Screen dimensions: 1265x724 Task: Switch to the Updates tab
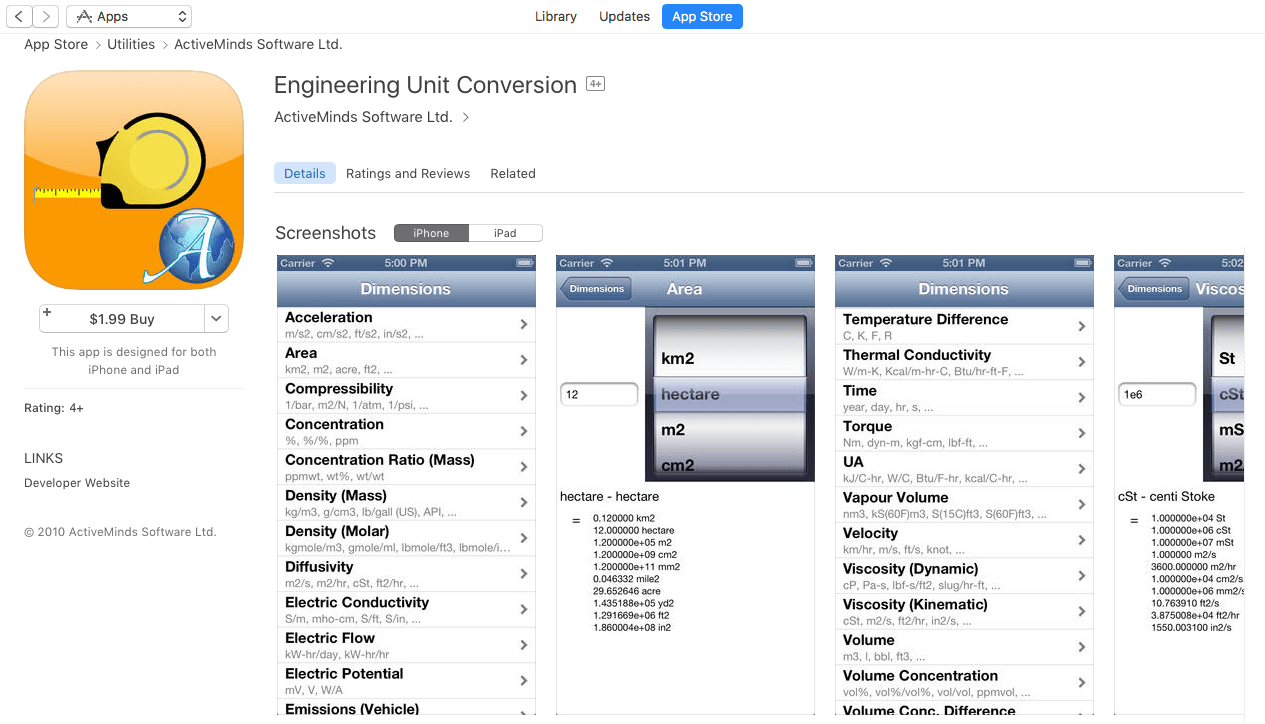pos(625,16)
